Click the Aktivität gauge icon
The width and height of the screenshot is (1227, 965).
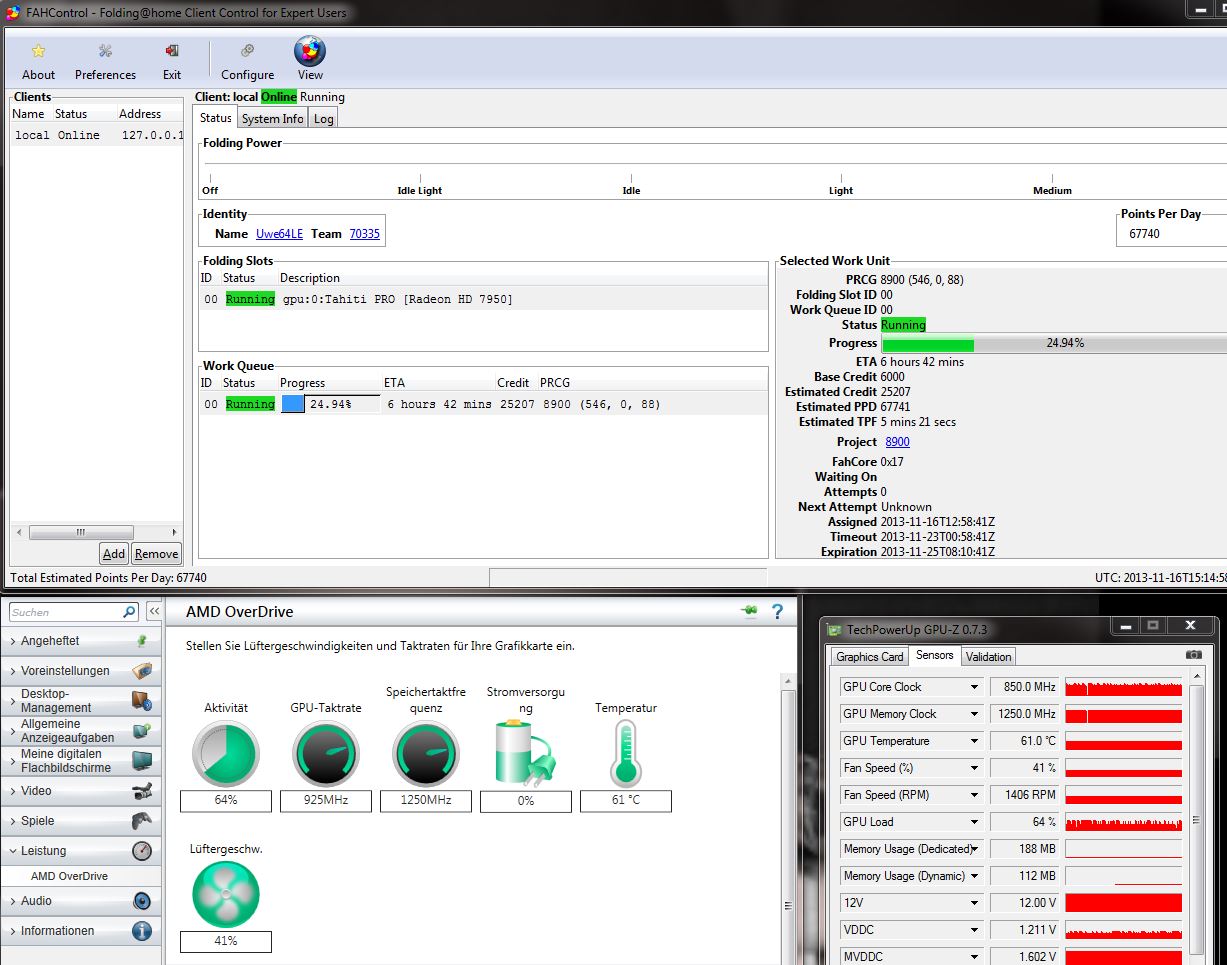pyautogui.click(x=225, y=753)
